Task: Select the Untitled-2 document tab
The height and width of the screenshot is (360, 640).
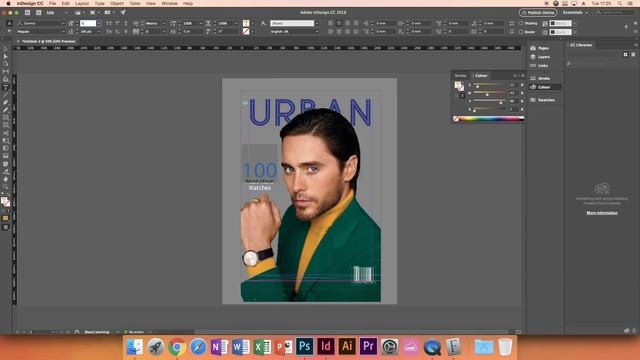Action: [x=48, y=41]
